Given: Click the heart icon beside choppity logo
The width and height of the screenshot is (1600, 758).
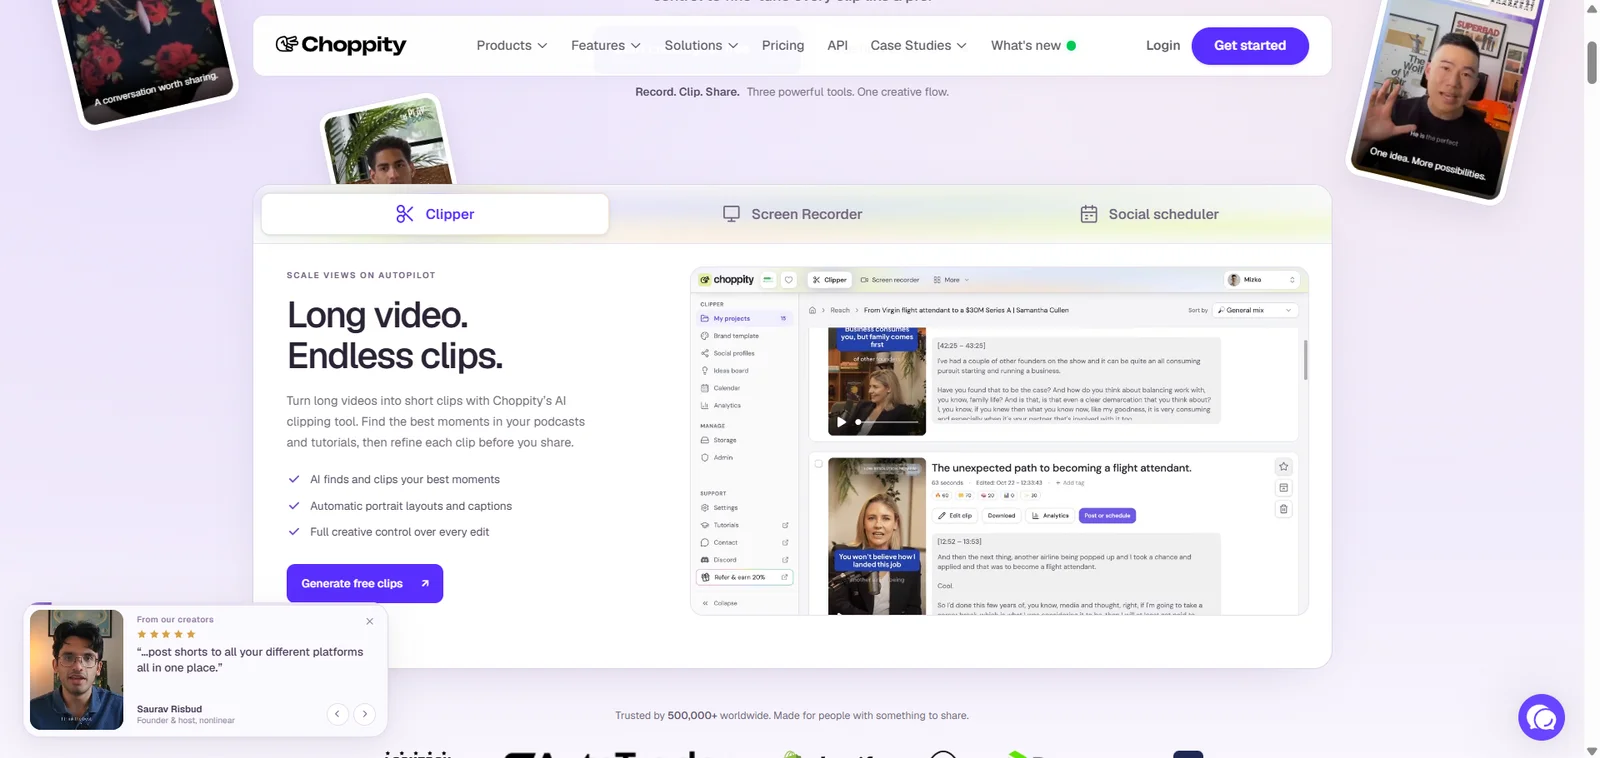Looking at the screenshot, I should click(789, 280).
